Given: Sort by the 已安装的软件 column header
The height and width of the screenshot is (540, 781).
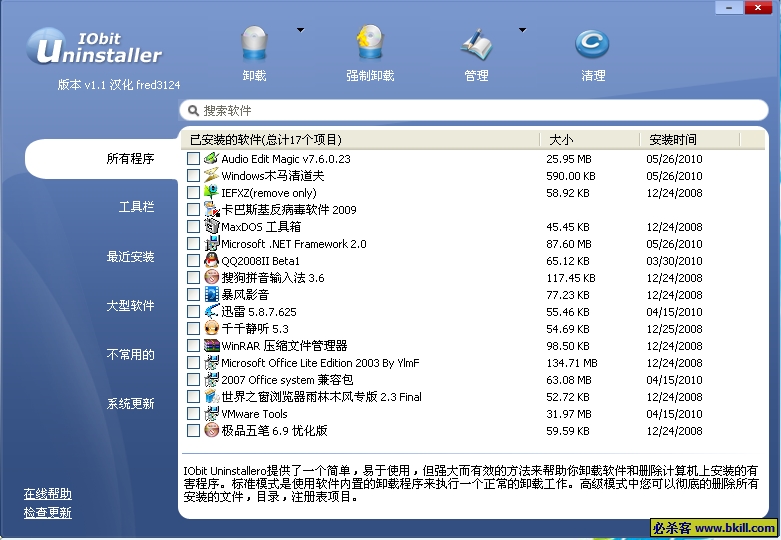Looking at the screenshot, I should [x=360, y=139].
